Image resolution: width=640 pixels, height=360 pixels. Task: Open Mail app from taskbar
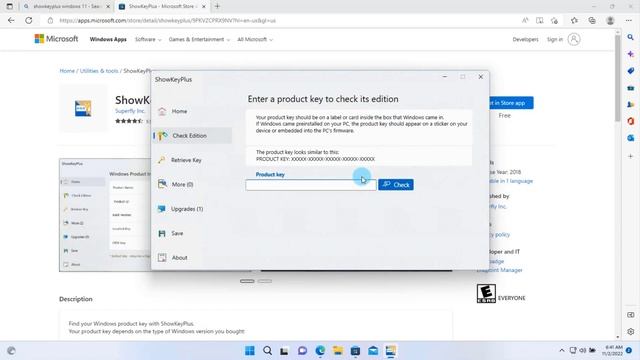point(373,351)
